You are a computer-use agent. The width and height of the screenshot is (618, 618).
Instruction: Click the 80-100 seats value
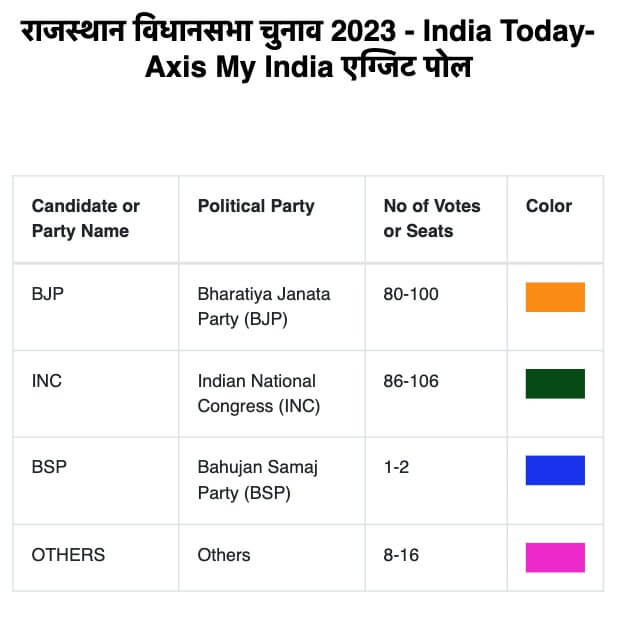411,294
